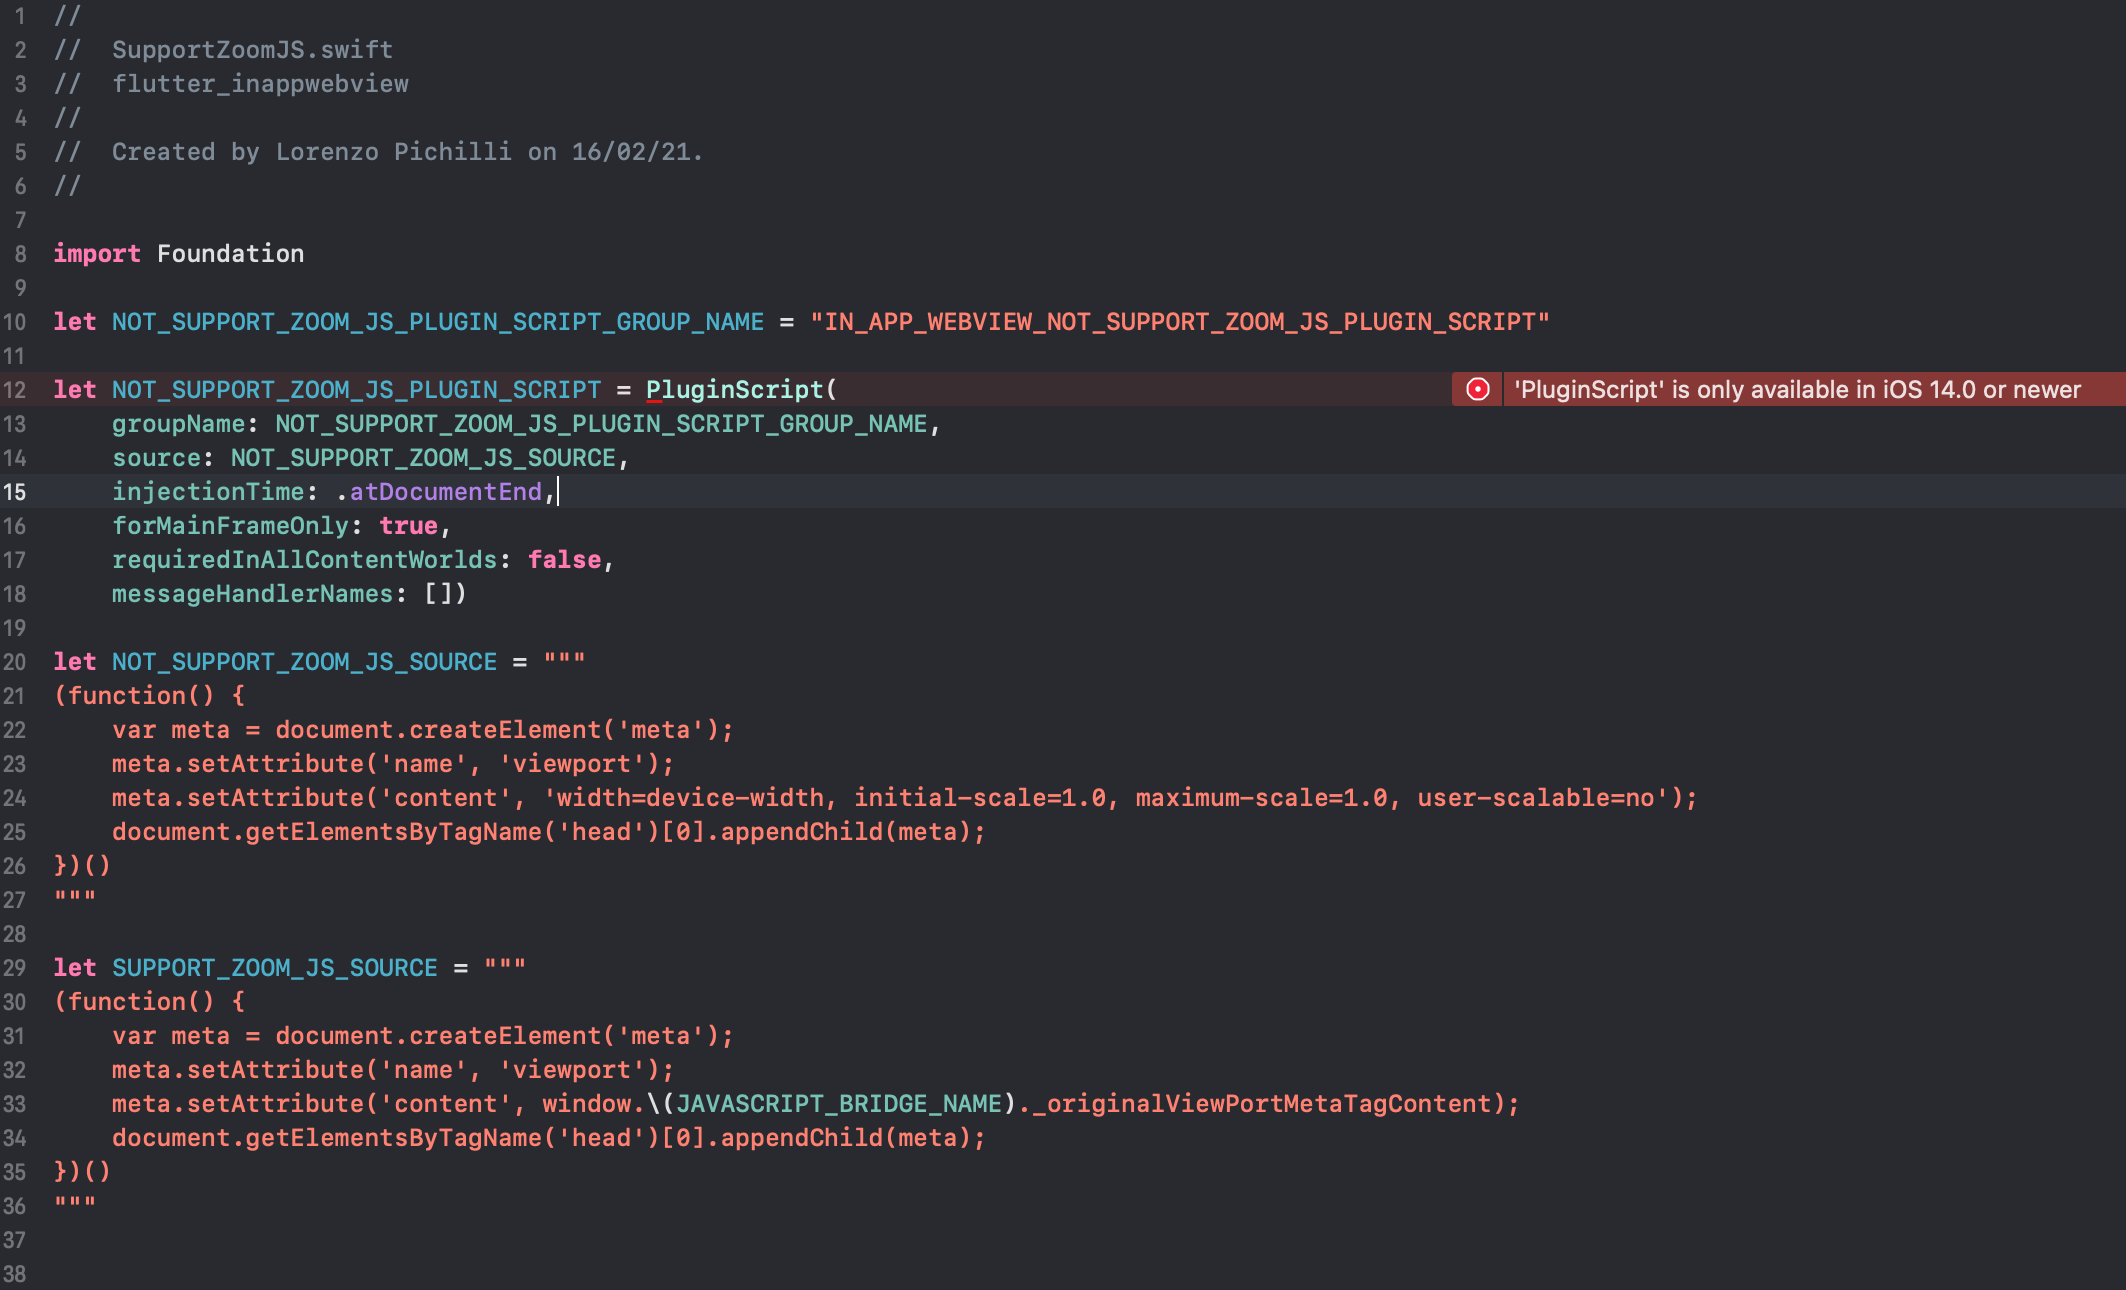Click line number 33 in the gutter
This screenshot has width=2126, height=1290.
point(16,1103)
